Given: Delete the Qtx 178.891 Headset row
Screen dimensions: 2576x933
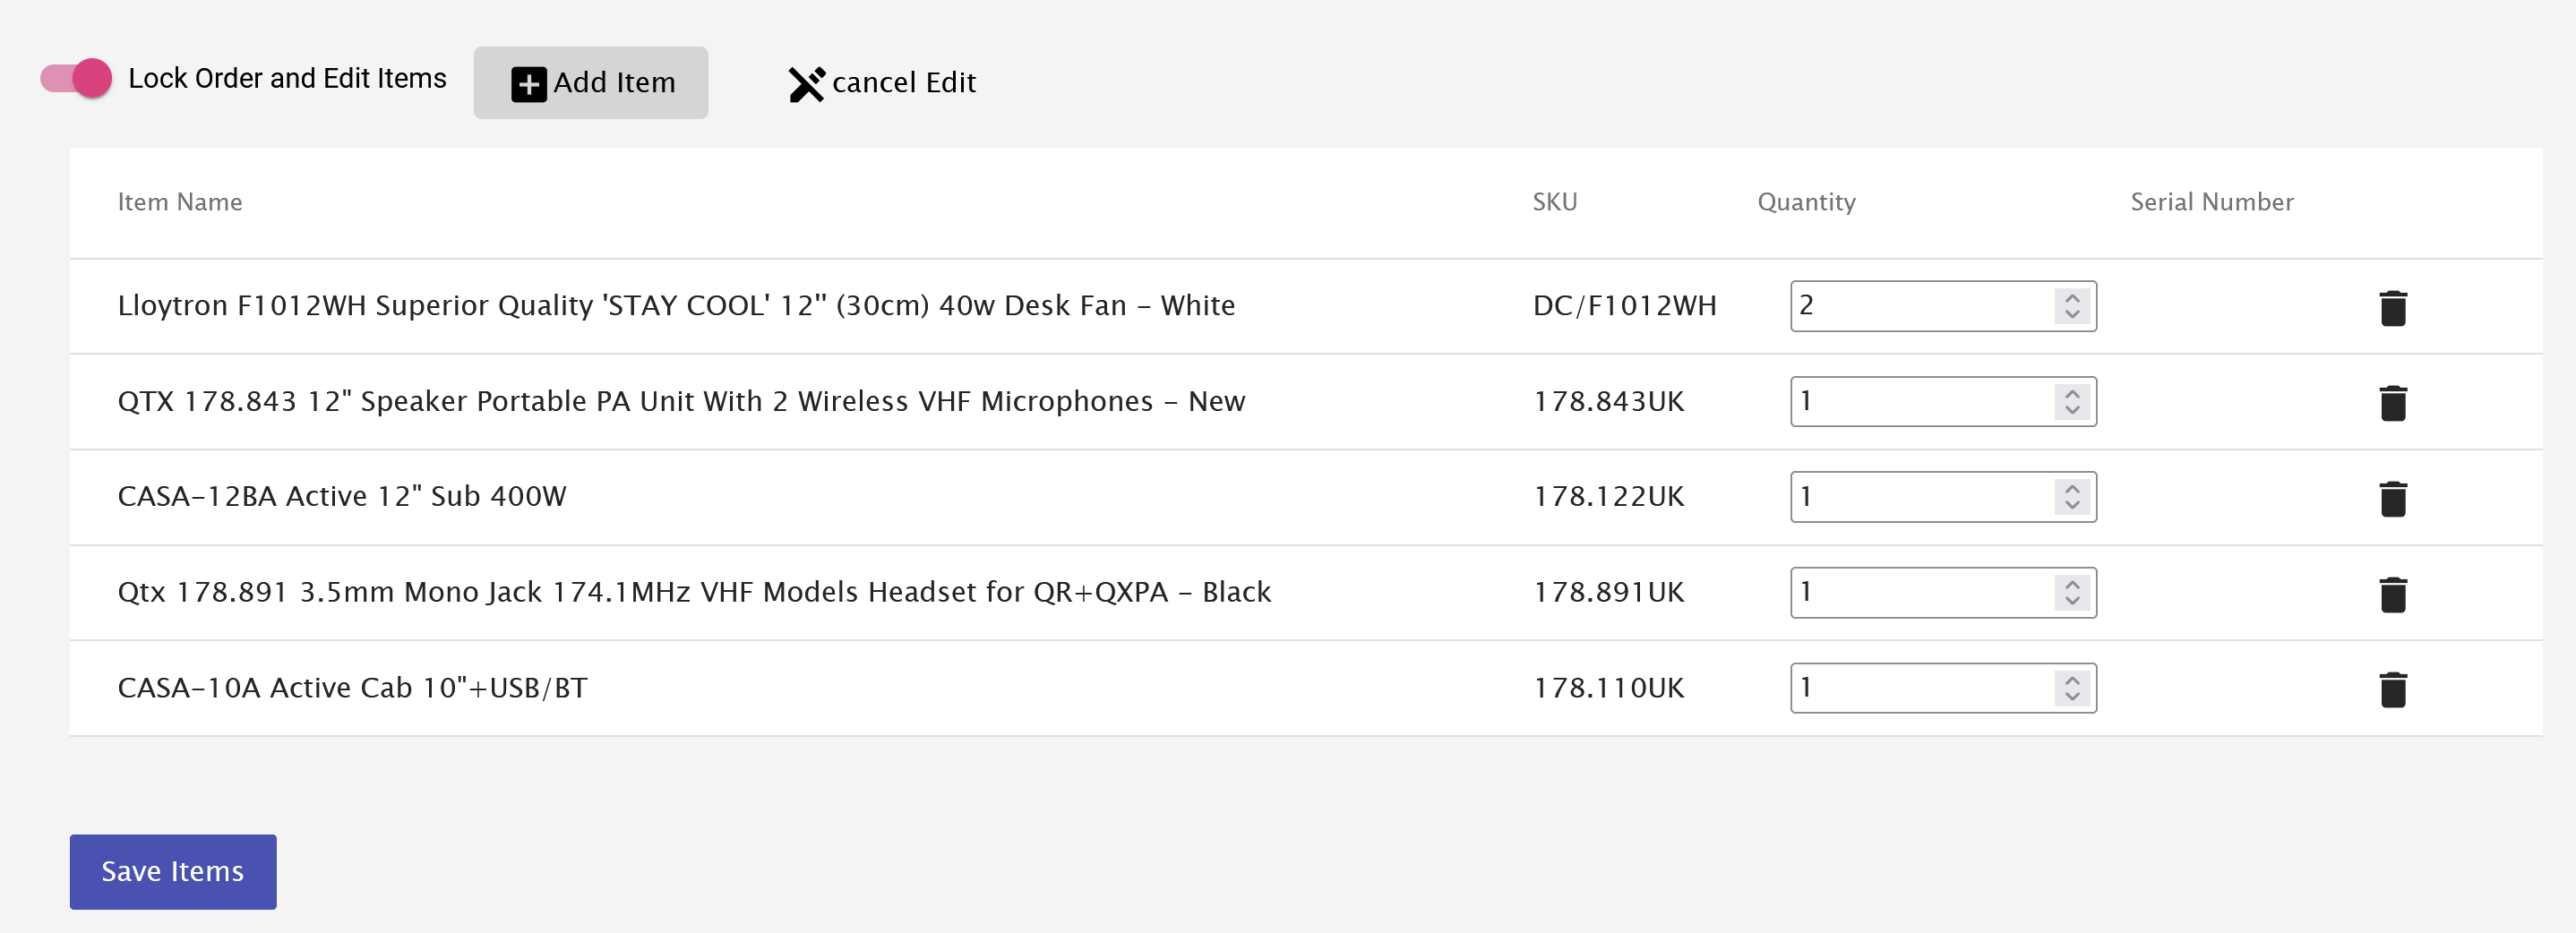Looking at the screenshot, I should click(x=2392, y=593).
